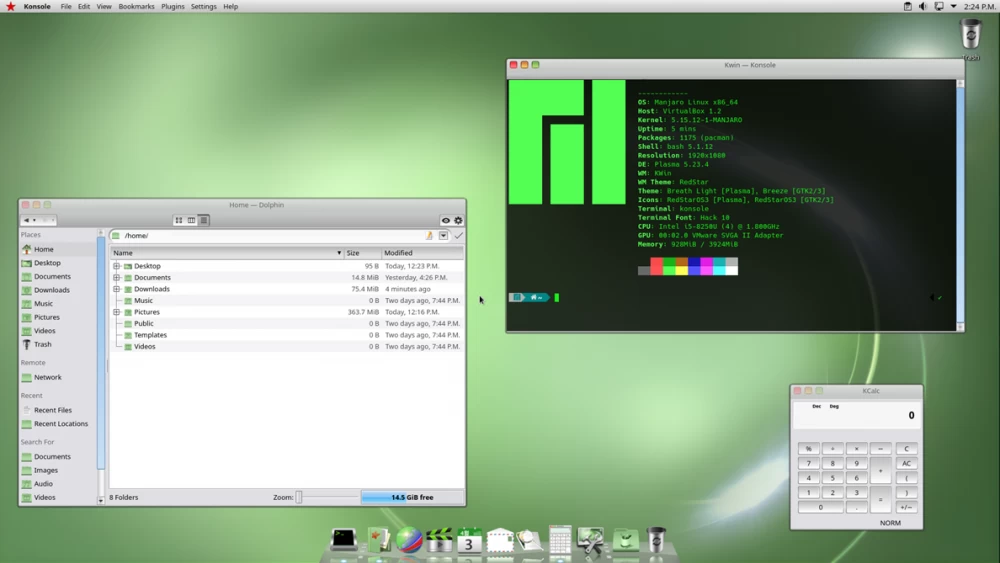Expand the Pictures folder tree node

click(117, 312)
